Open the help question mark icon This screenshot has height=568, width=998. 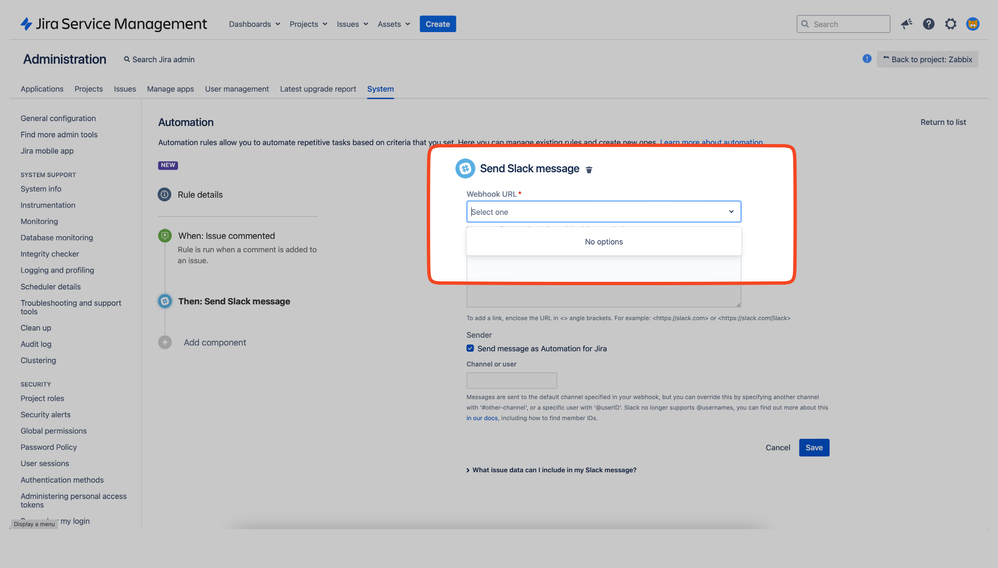coord(929,24)
